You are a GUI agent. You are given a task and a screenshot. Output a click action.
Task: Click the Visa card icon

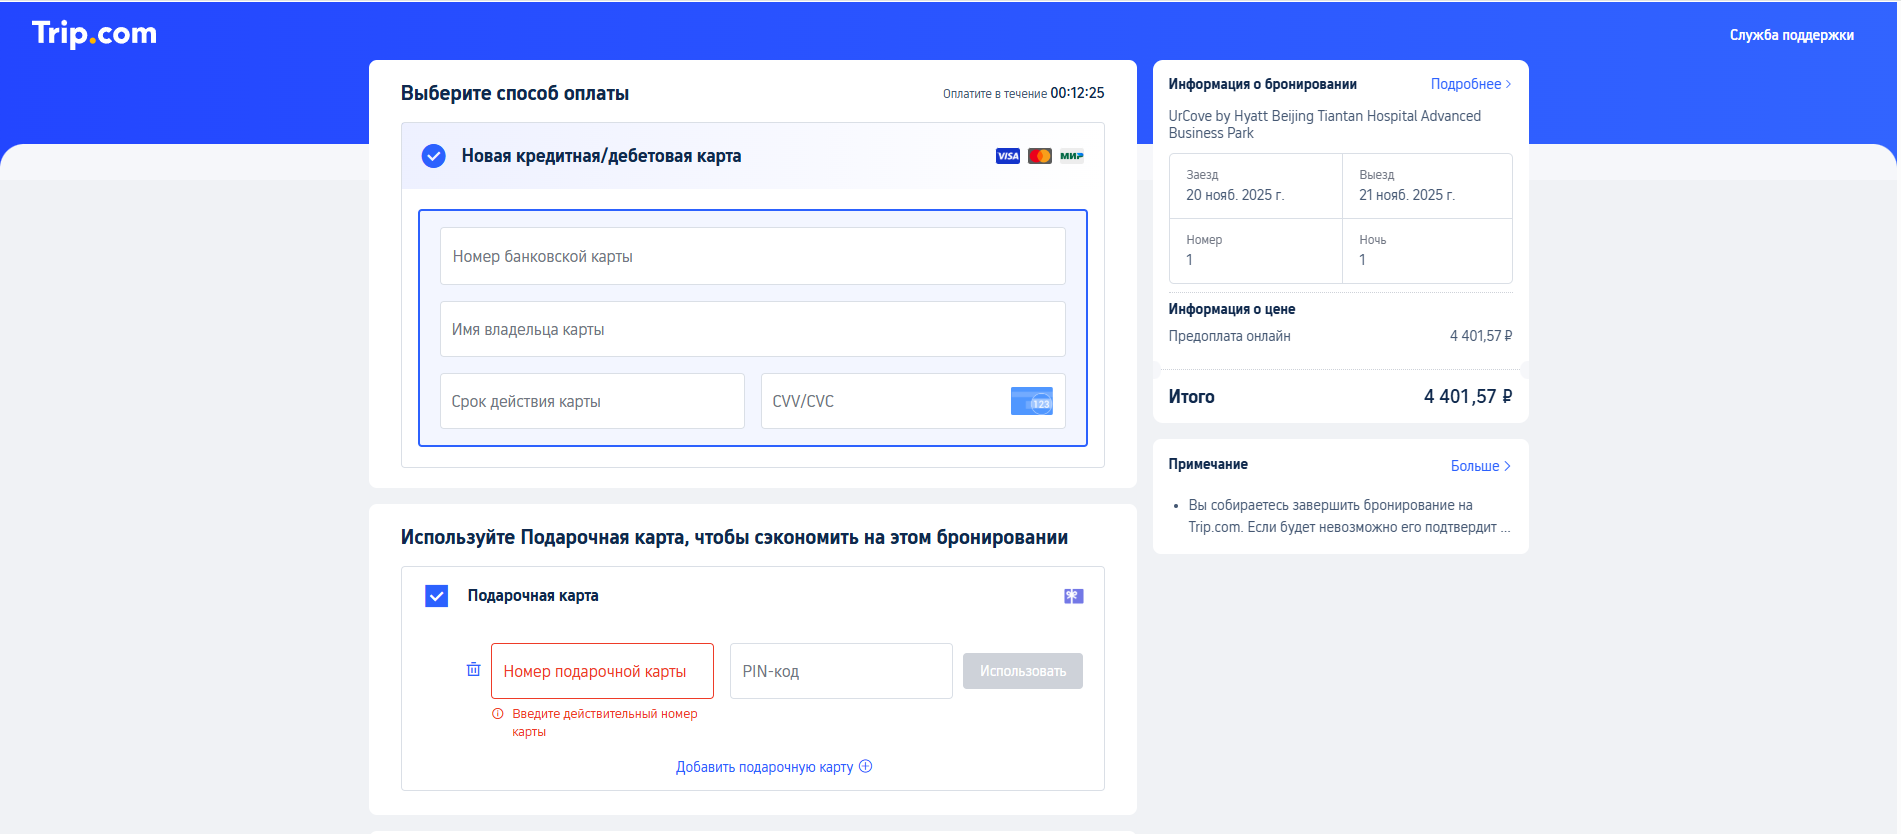click(x=1008, y=156)
